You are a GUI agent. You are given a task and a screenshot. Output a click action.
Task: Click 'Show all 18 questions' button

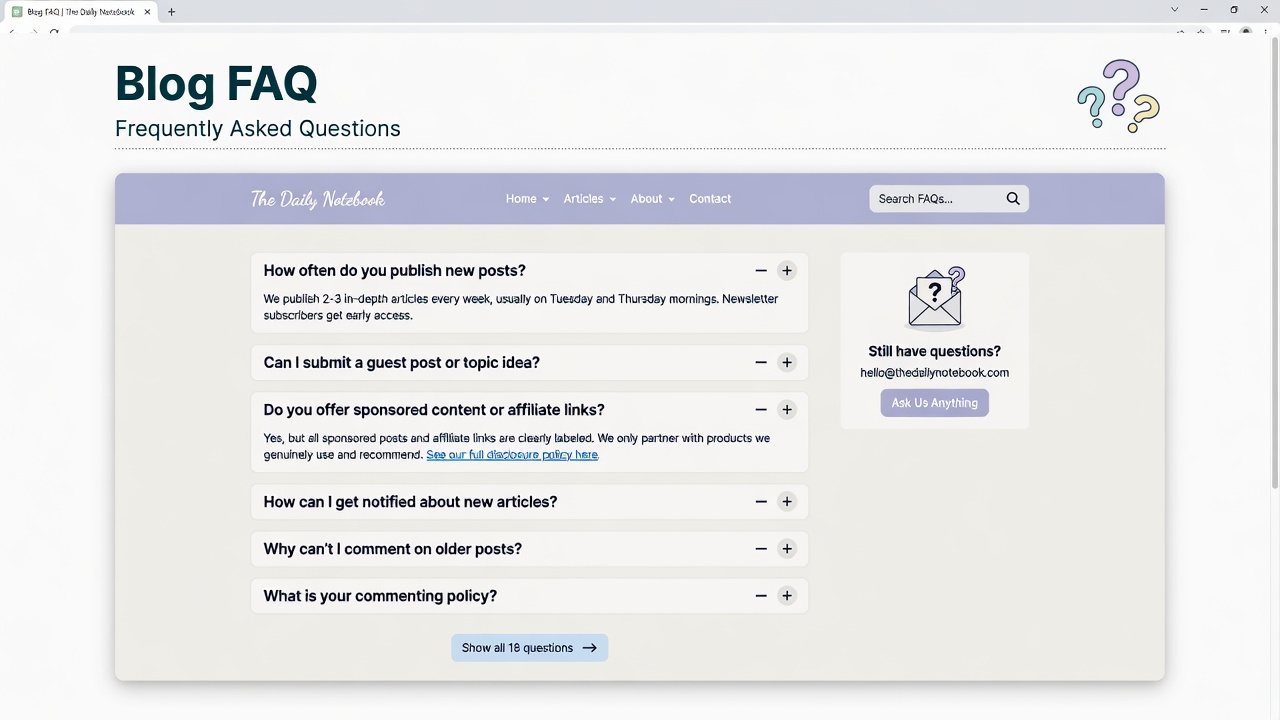529,648
